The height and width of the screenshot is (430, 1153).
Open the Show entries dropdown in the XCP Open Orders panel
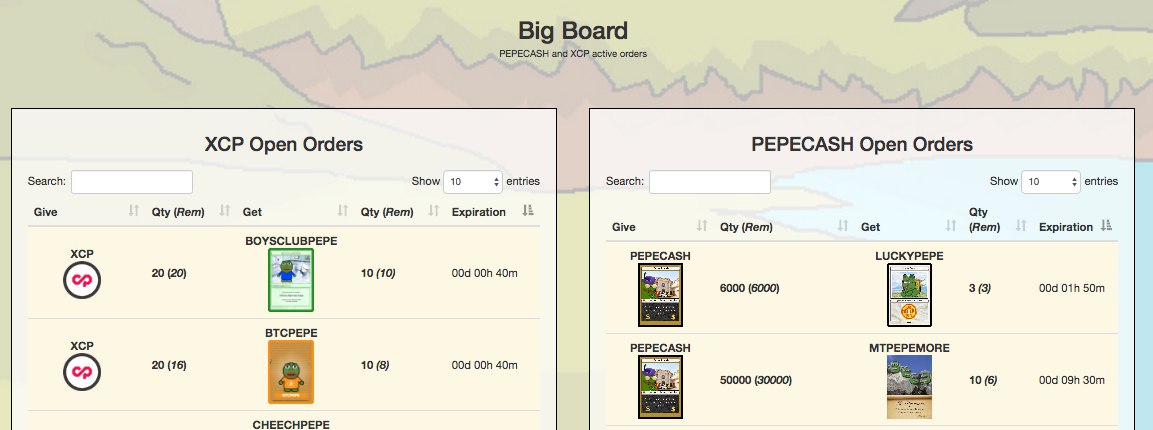(x=473, y=182)
